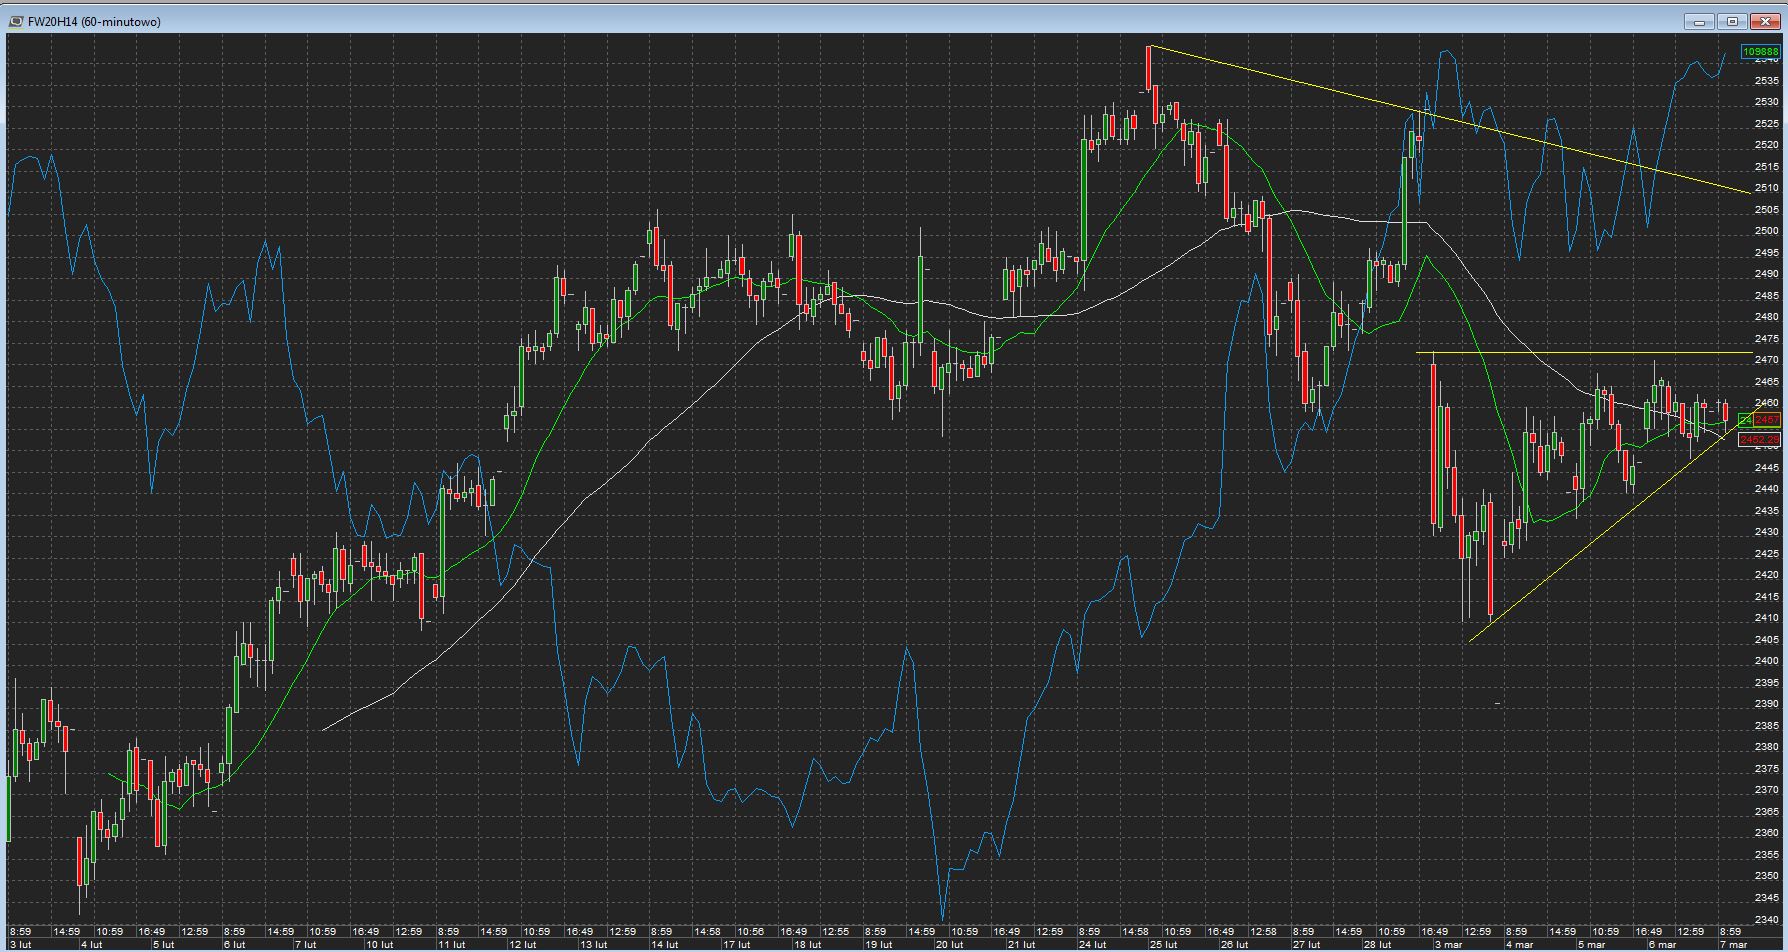Click the 3 mar date on time axis
The width and height of the screenshot is (1788, 952).
tap(1448, 944)
